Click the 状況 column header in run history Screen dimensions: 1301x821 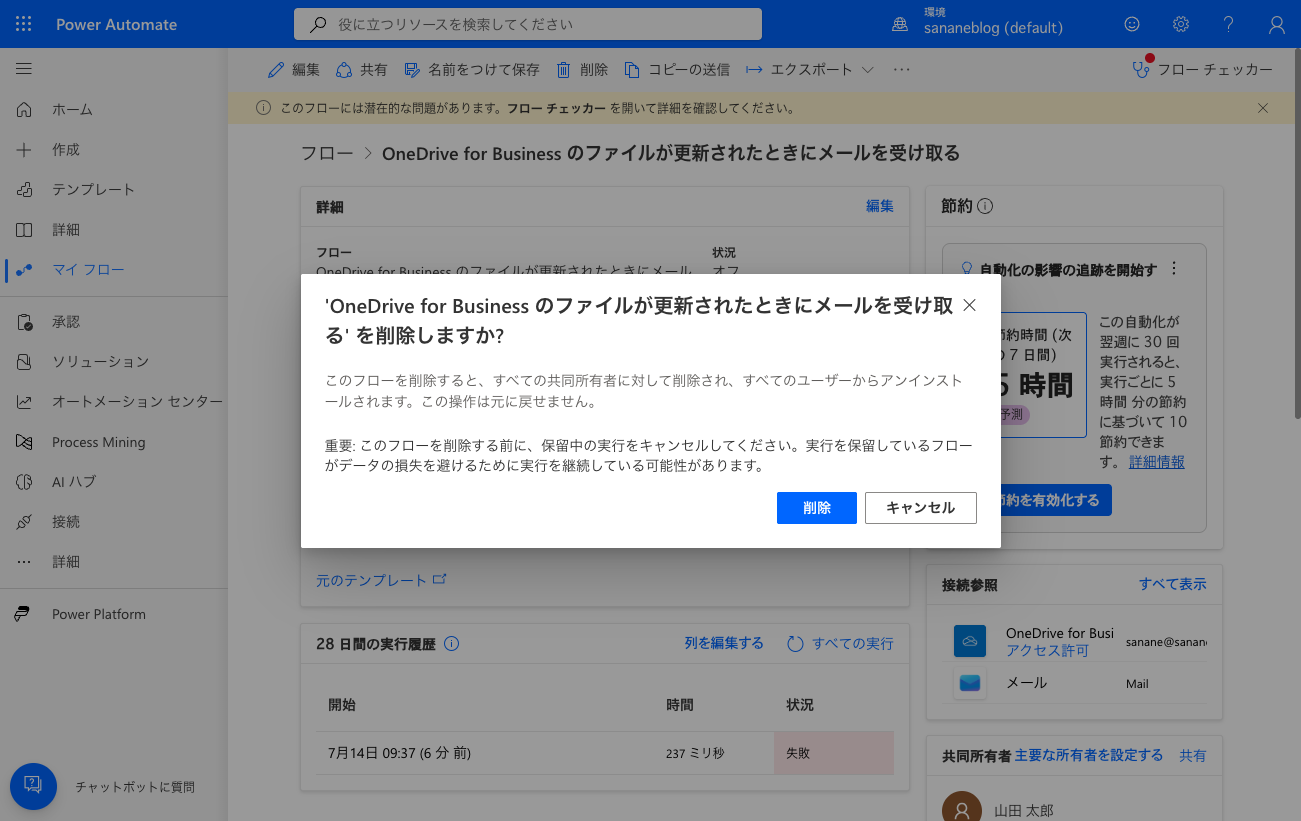pos(800,705)
